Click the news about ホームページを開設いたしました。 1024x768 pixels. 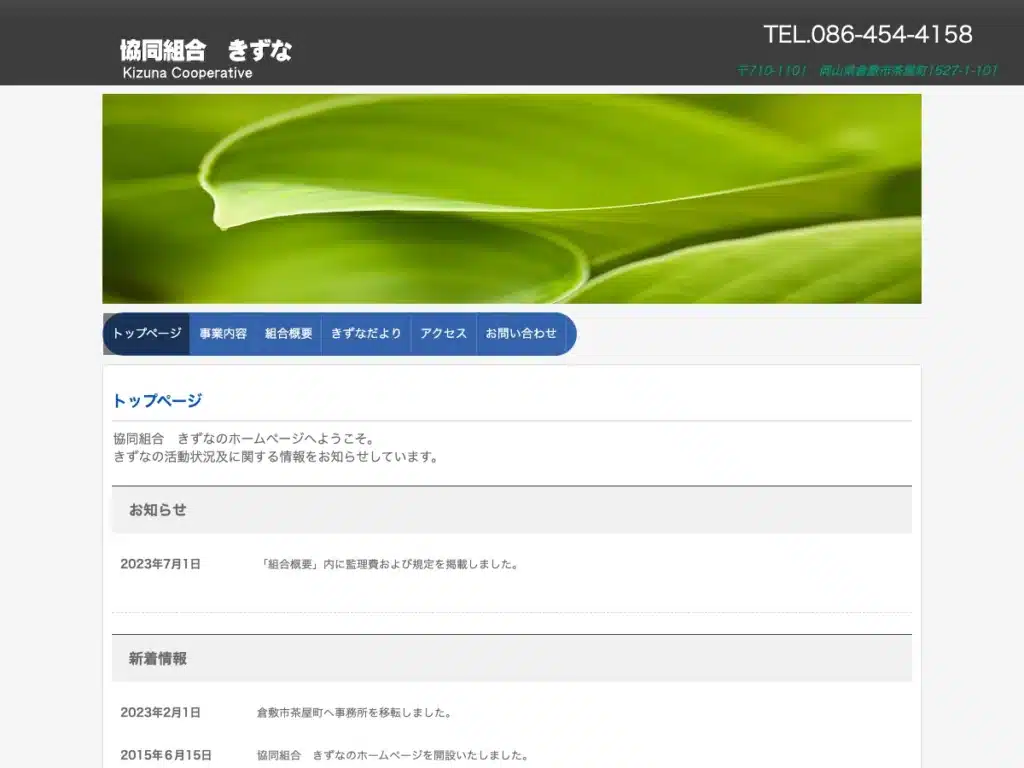click(392, 755)
